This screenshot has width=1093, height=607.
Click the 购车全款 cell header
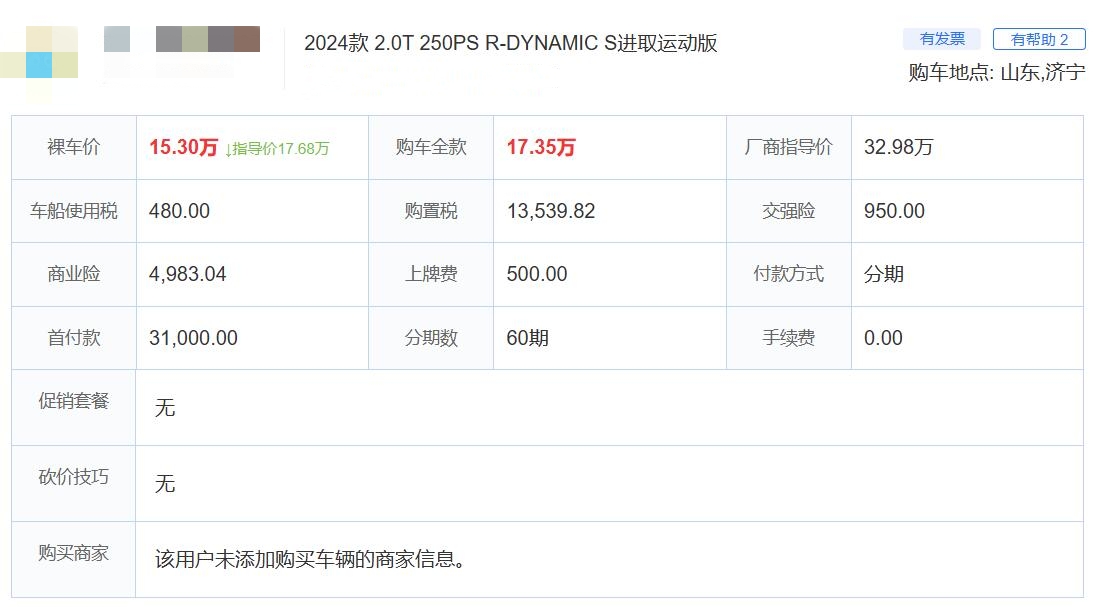click(x=430, y=147)
